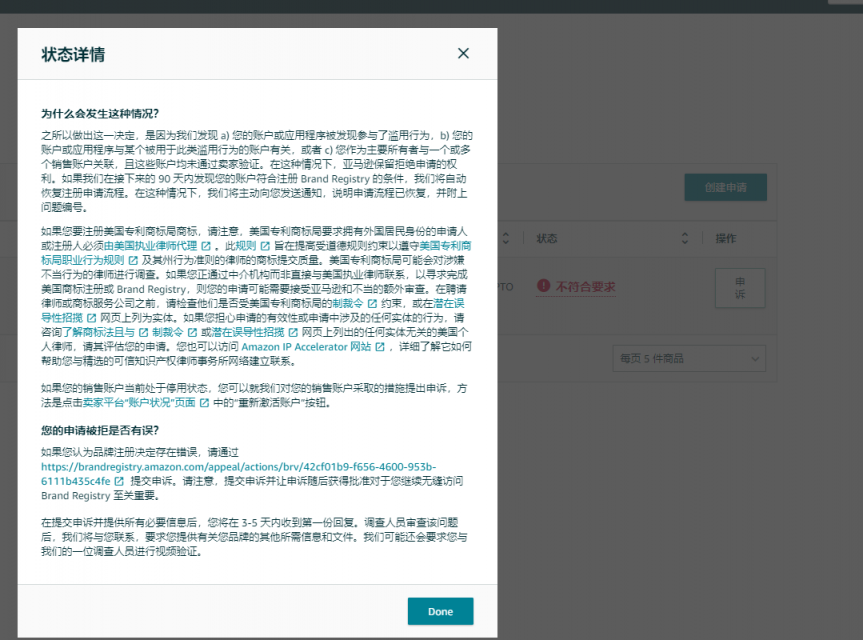863x640 pixels.
Task: Click external-link icon after 此规则
Action: (x=265, y=246)
